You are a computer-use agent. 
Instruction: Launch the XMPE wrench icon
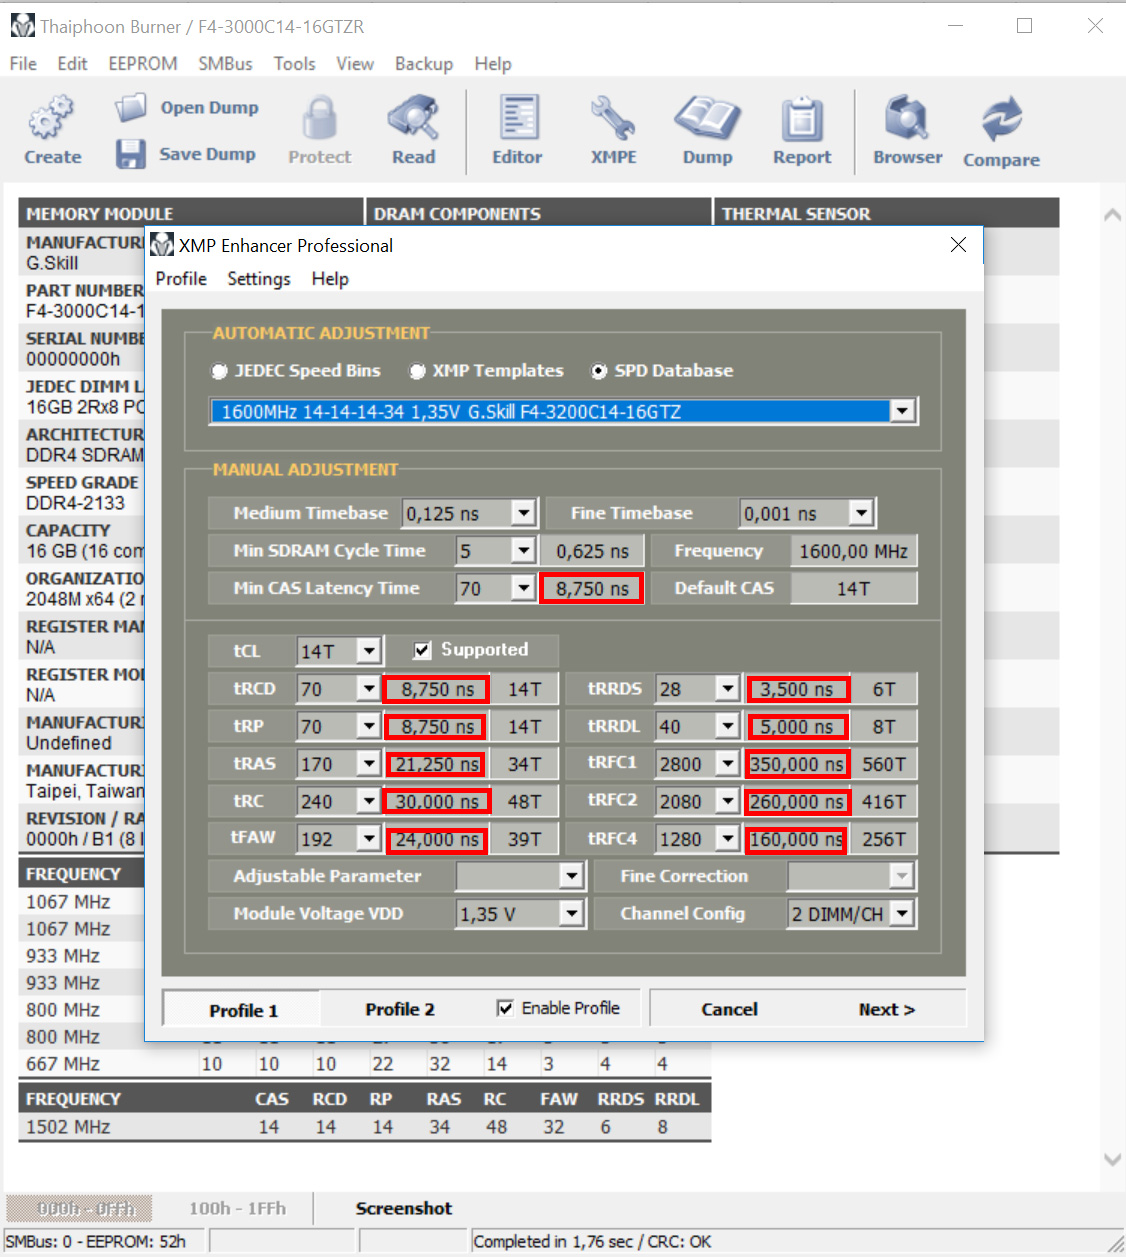[x=613, y=118]
